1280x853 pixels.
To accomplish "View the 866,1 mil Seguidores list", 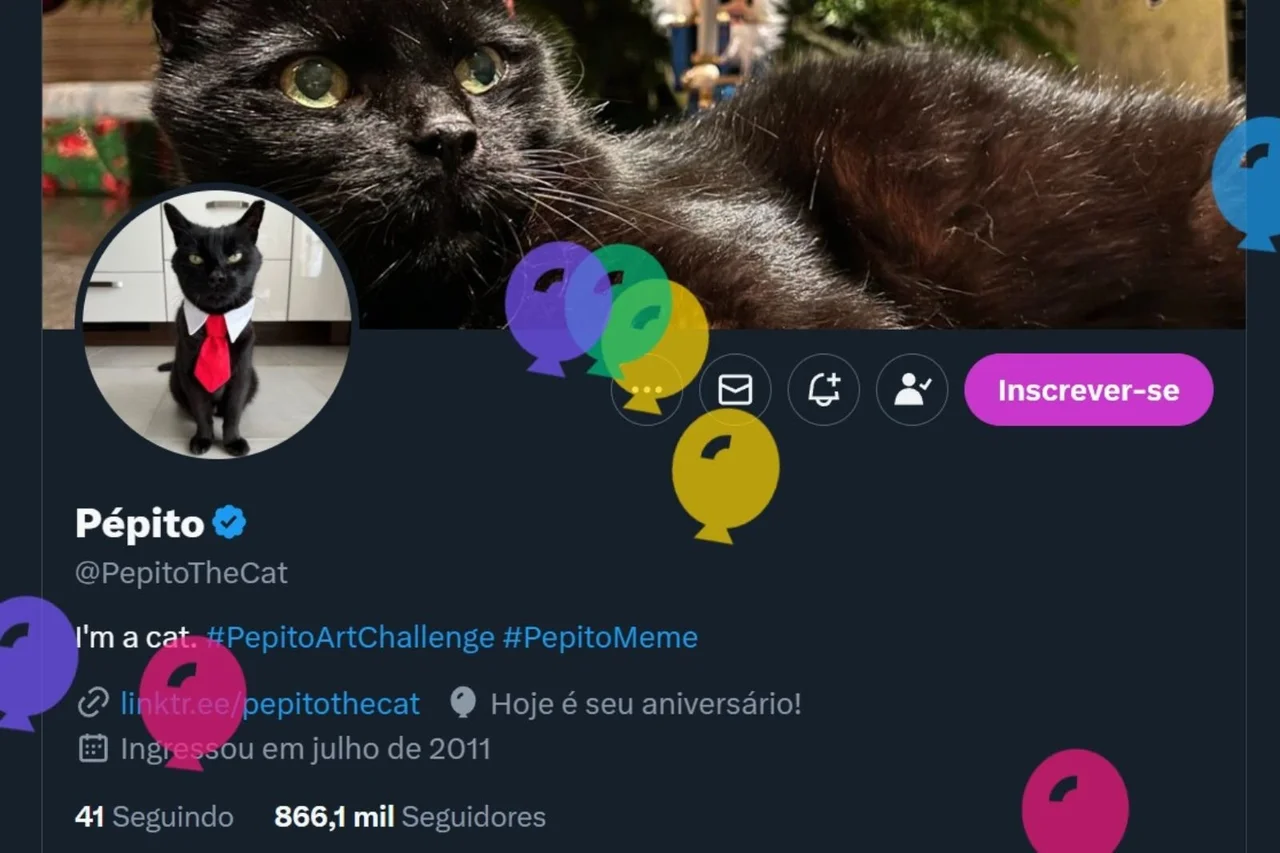I will click(411, 816).
